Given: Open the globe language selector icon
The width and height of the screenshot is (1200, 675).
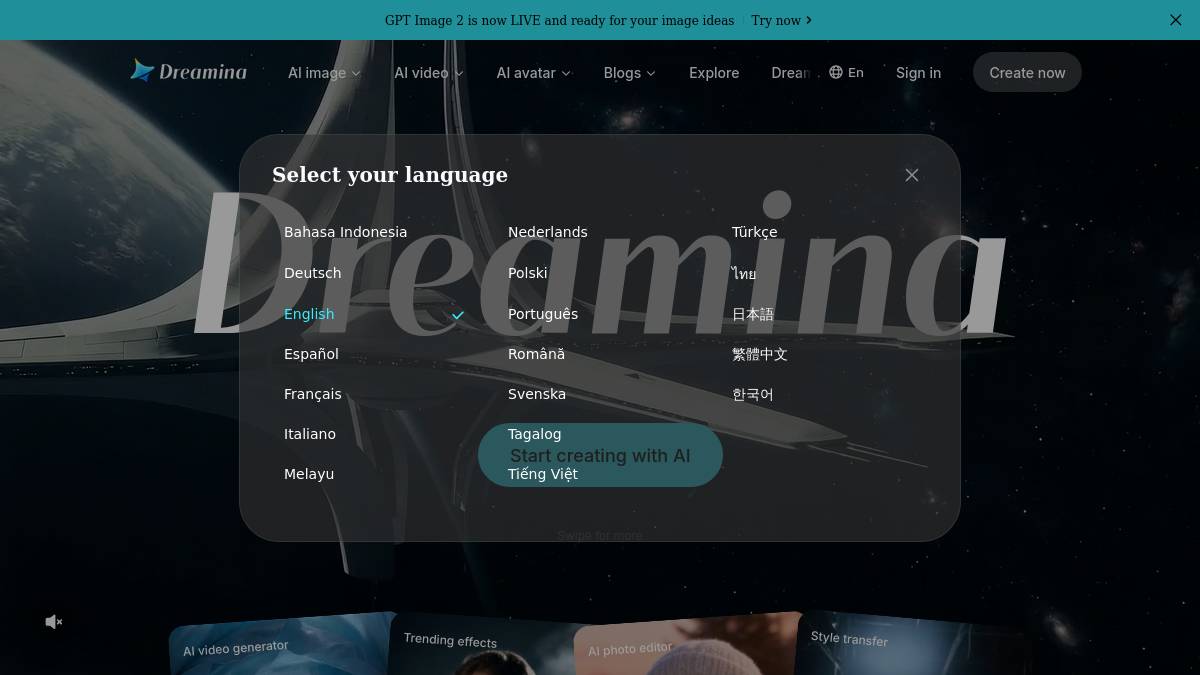Looking at the screenshot, I should [x=836, y=72].
